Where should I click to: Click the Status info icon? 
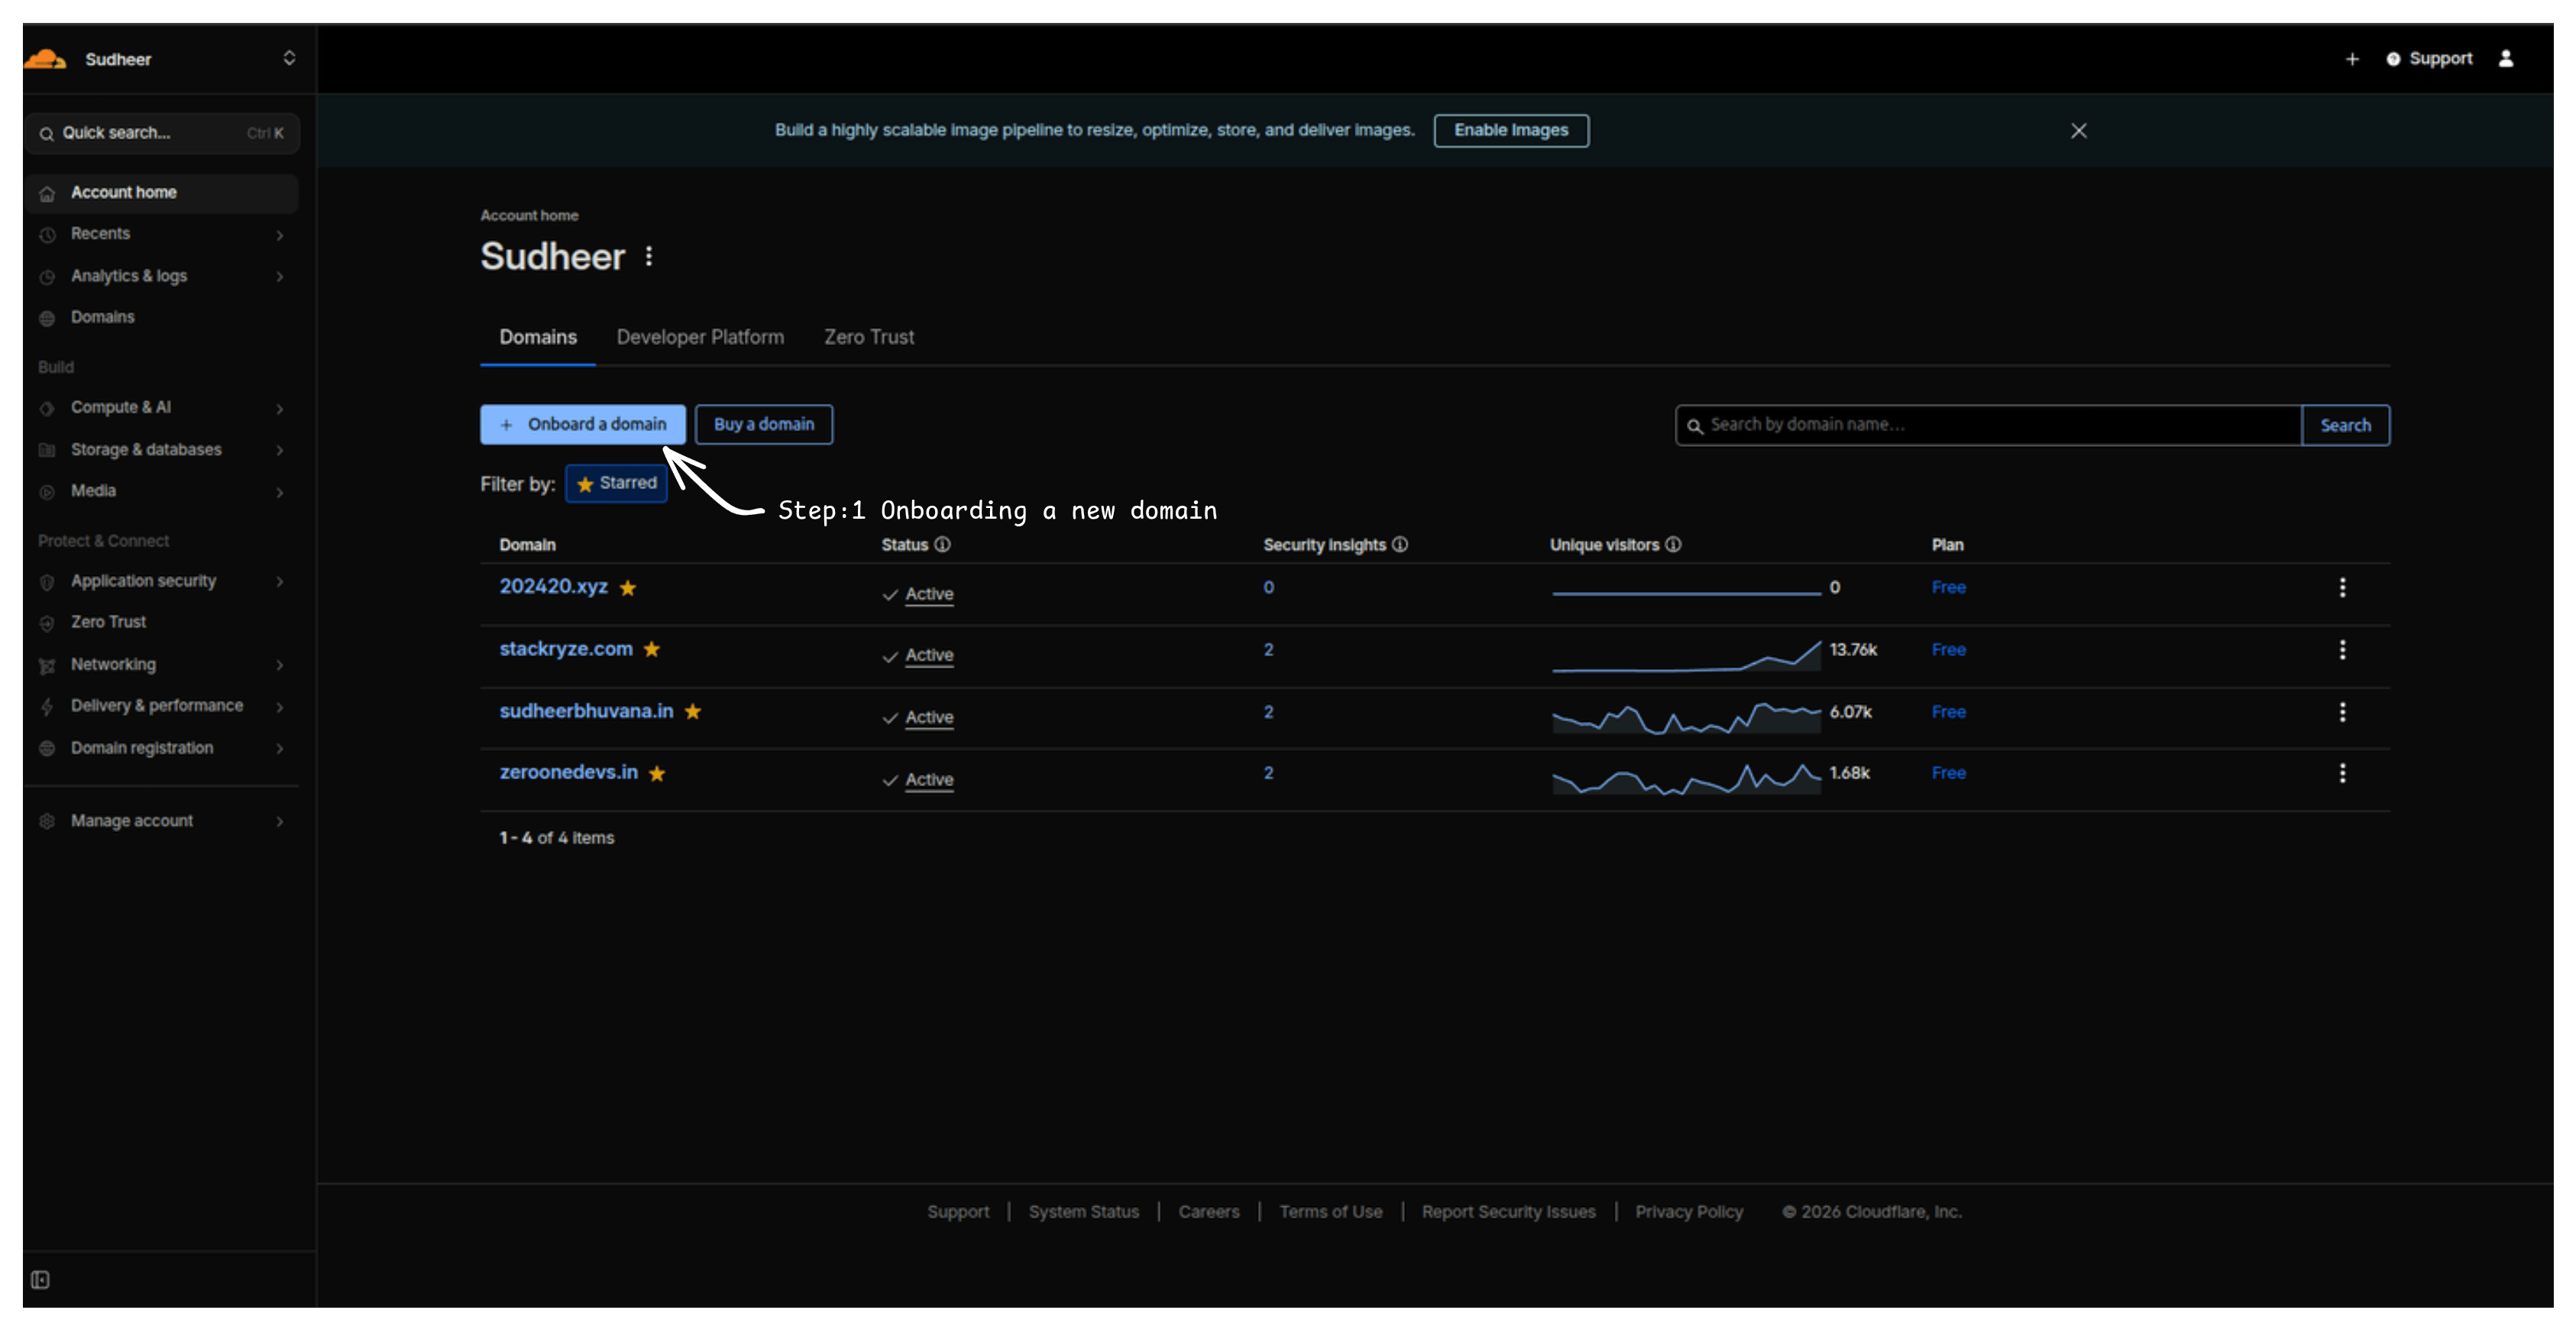943,545
